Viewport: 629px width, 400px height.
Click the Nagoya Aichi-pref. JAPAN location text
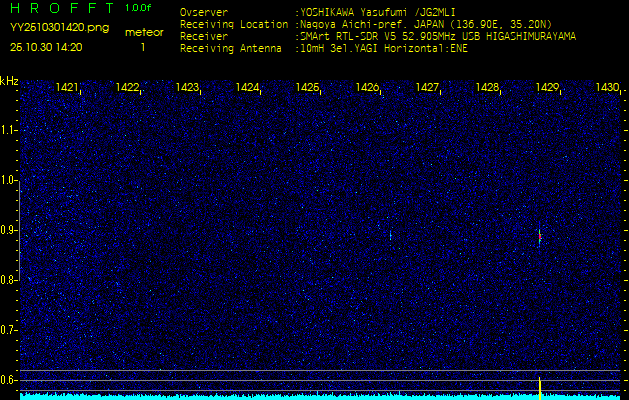tap(426, 24)
